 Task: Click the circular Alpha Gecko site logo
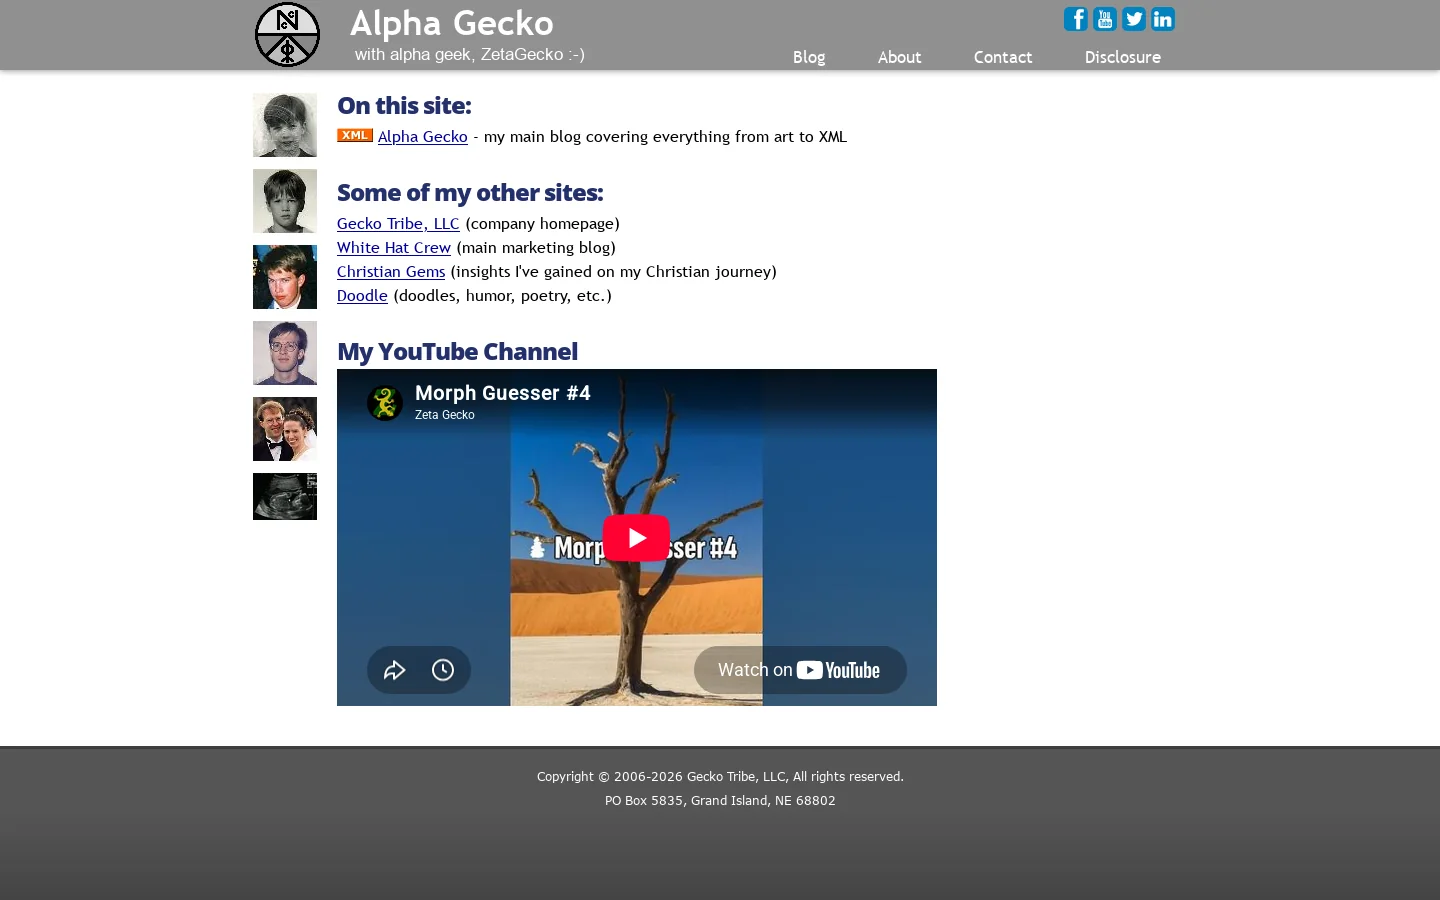(x=287, y=35)
